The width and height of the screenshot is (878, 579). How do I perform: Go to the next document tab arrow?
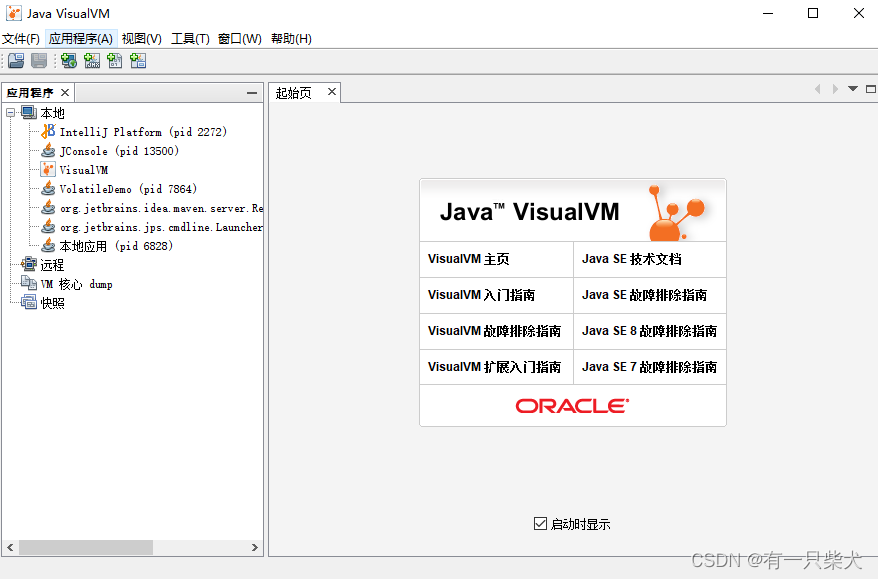pos(835,89)
